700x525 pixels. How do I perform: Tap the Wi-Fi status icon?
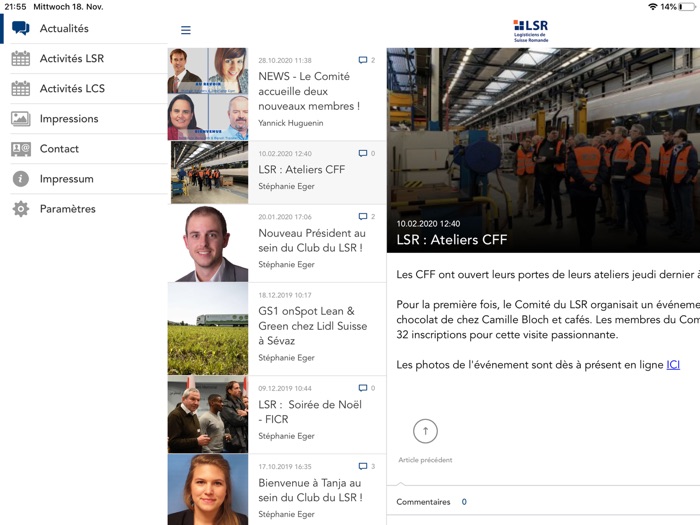tap(653, 7)
